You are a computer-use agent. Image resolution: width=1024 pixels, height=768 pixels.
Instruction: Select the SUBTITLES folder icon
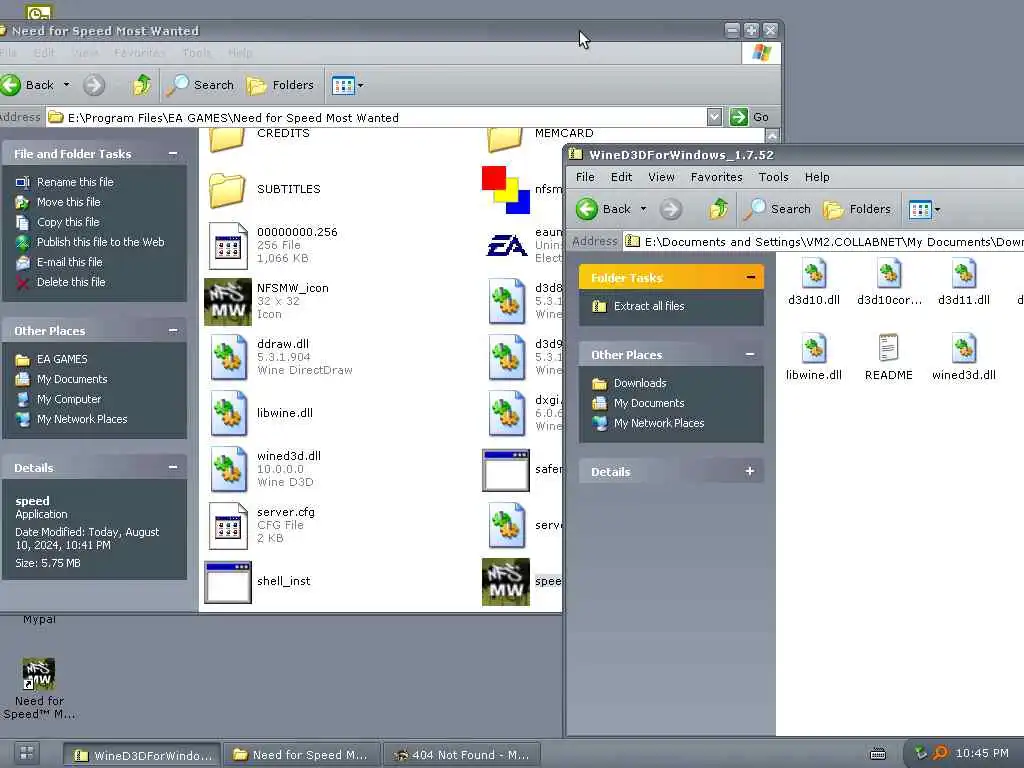pos(227,190)
